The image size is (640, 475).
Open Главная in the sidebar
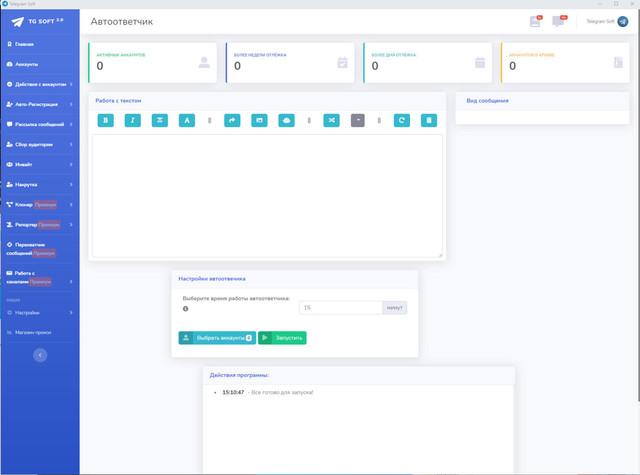40,44
